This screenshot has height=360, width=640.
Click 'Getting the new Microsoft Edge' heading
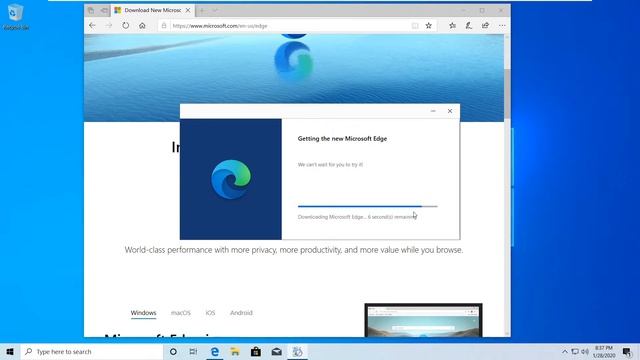[x=342, y=139]
